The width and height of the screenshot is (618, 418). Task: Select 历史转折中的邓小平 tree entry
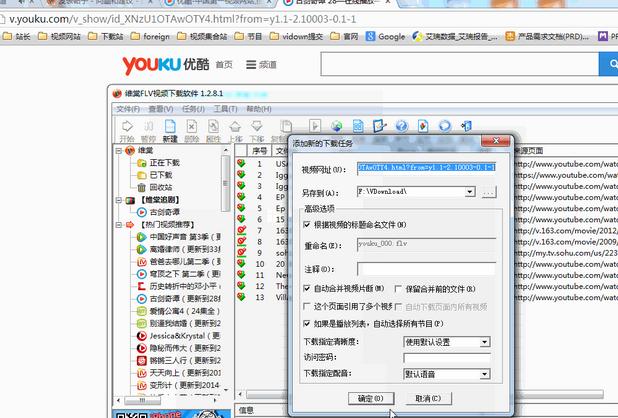[185, 286]
